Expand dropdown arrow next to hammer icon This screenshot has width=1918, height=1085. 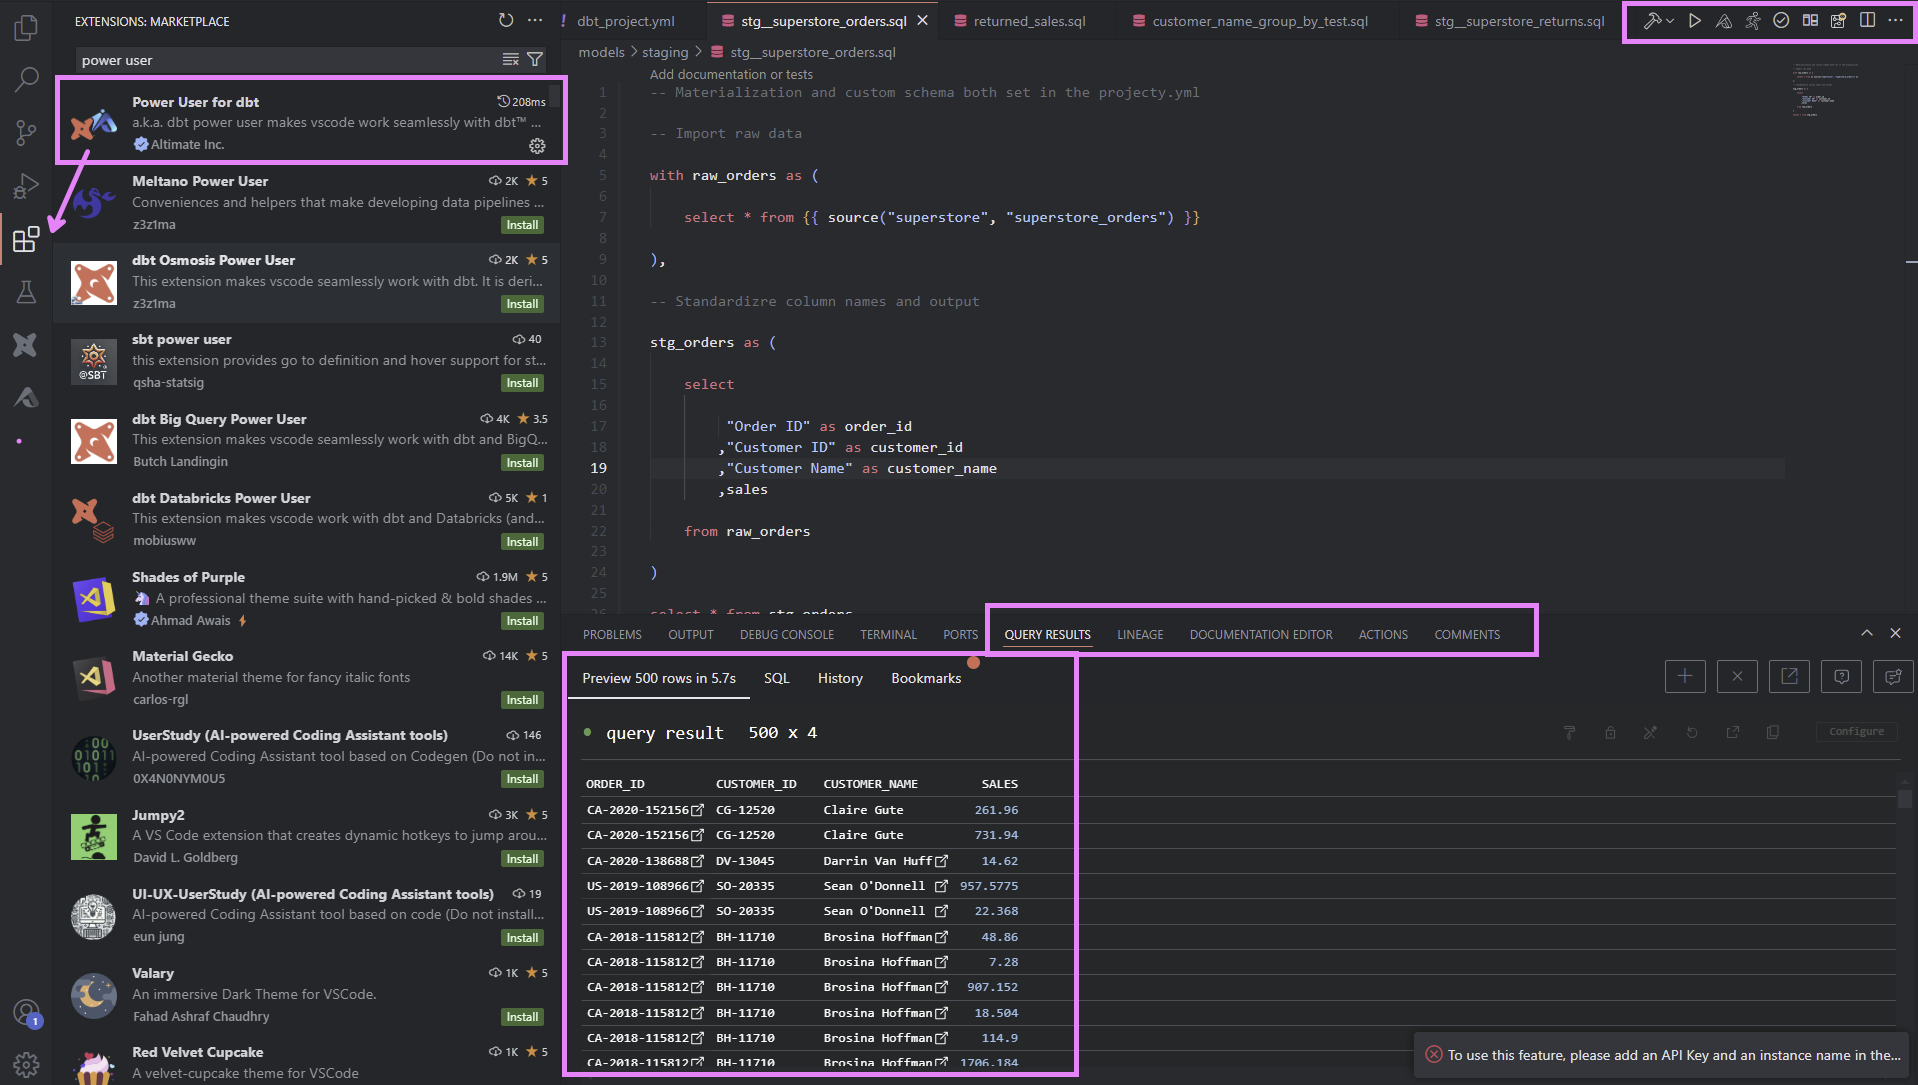coord(1670,21)
